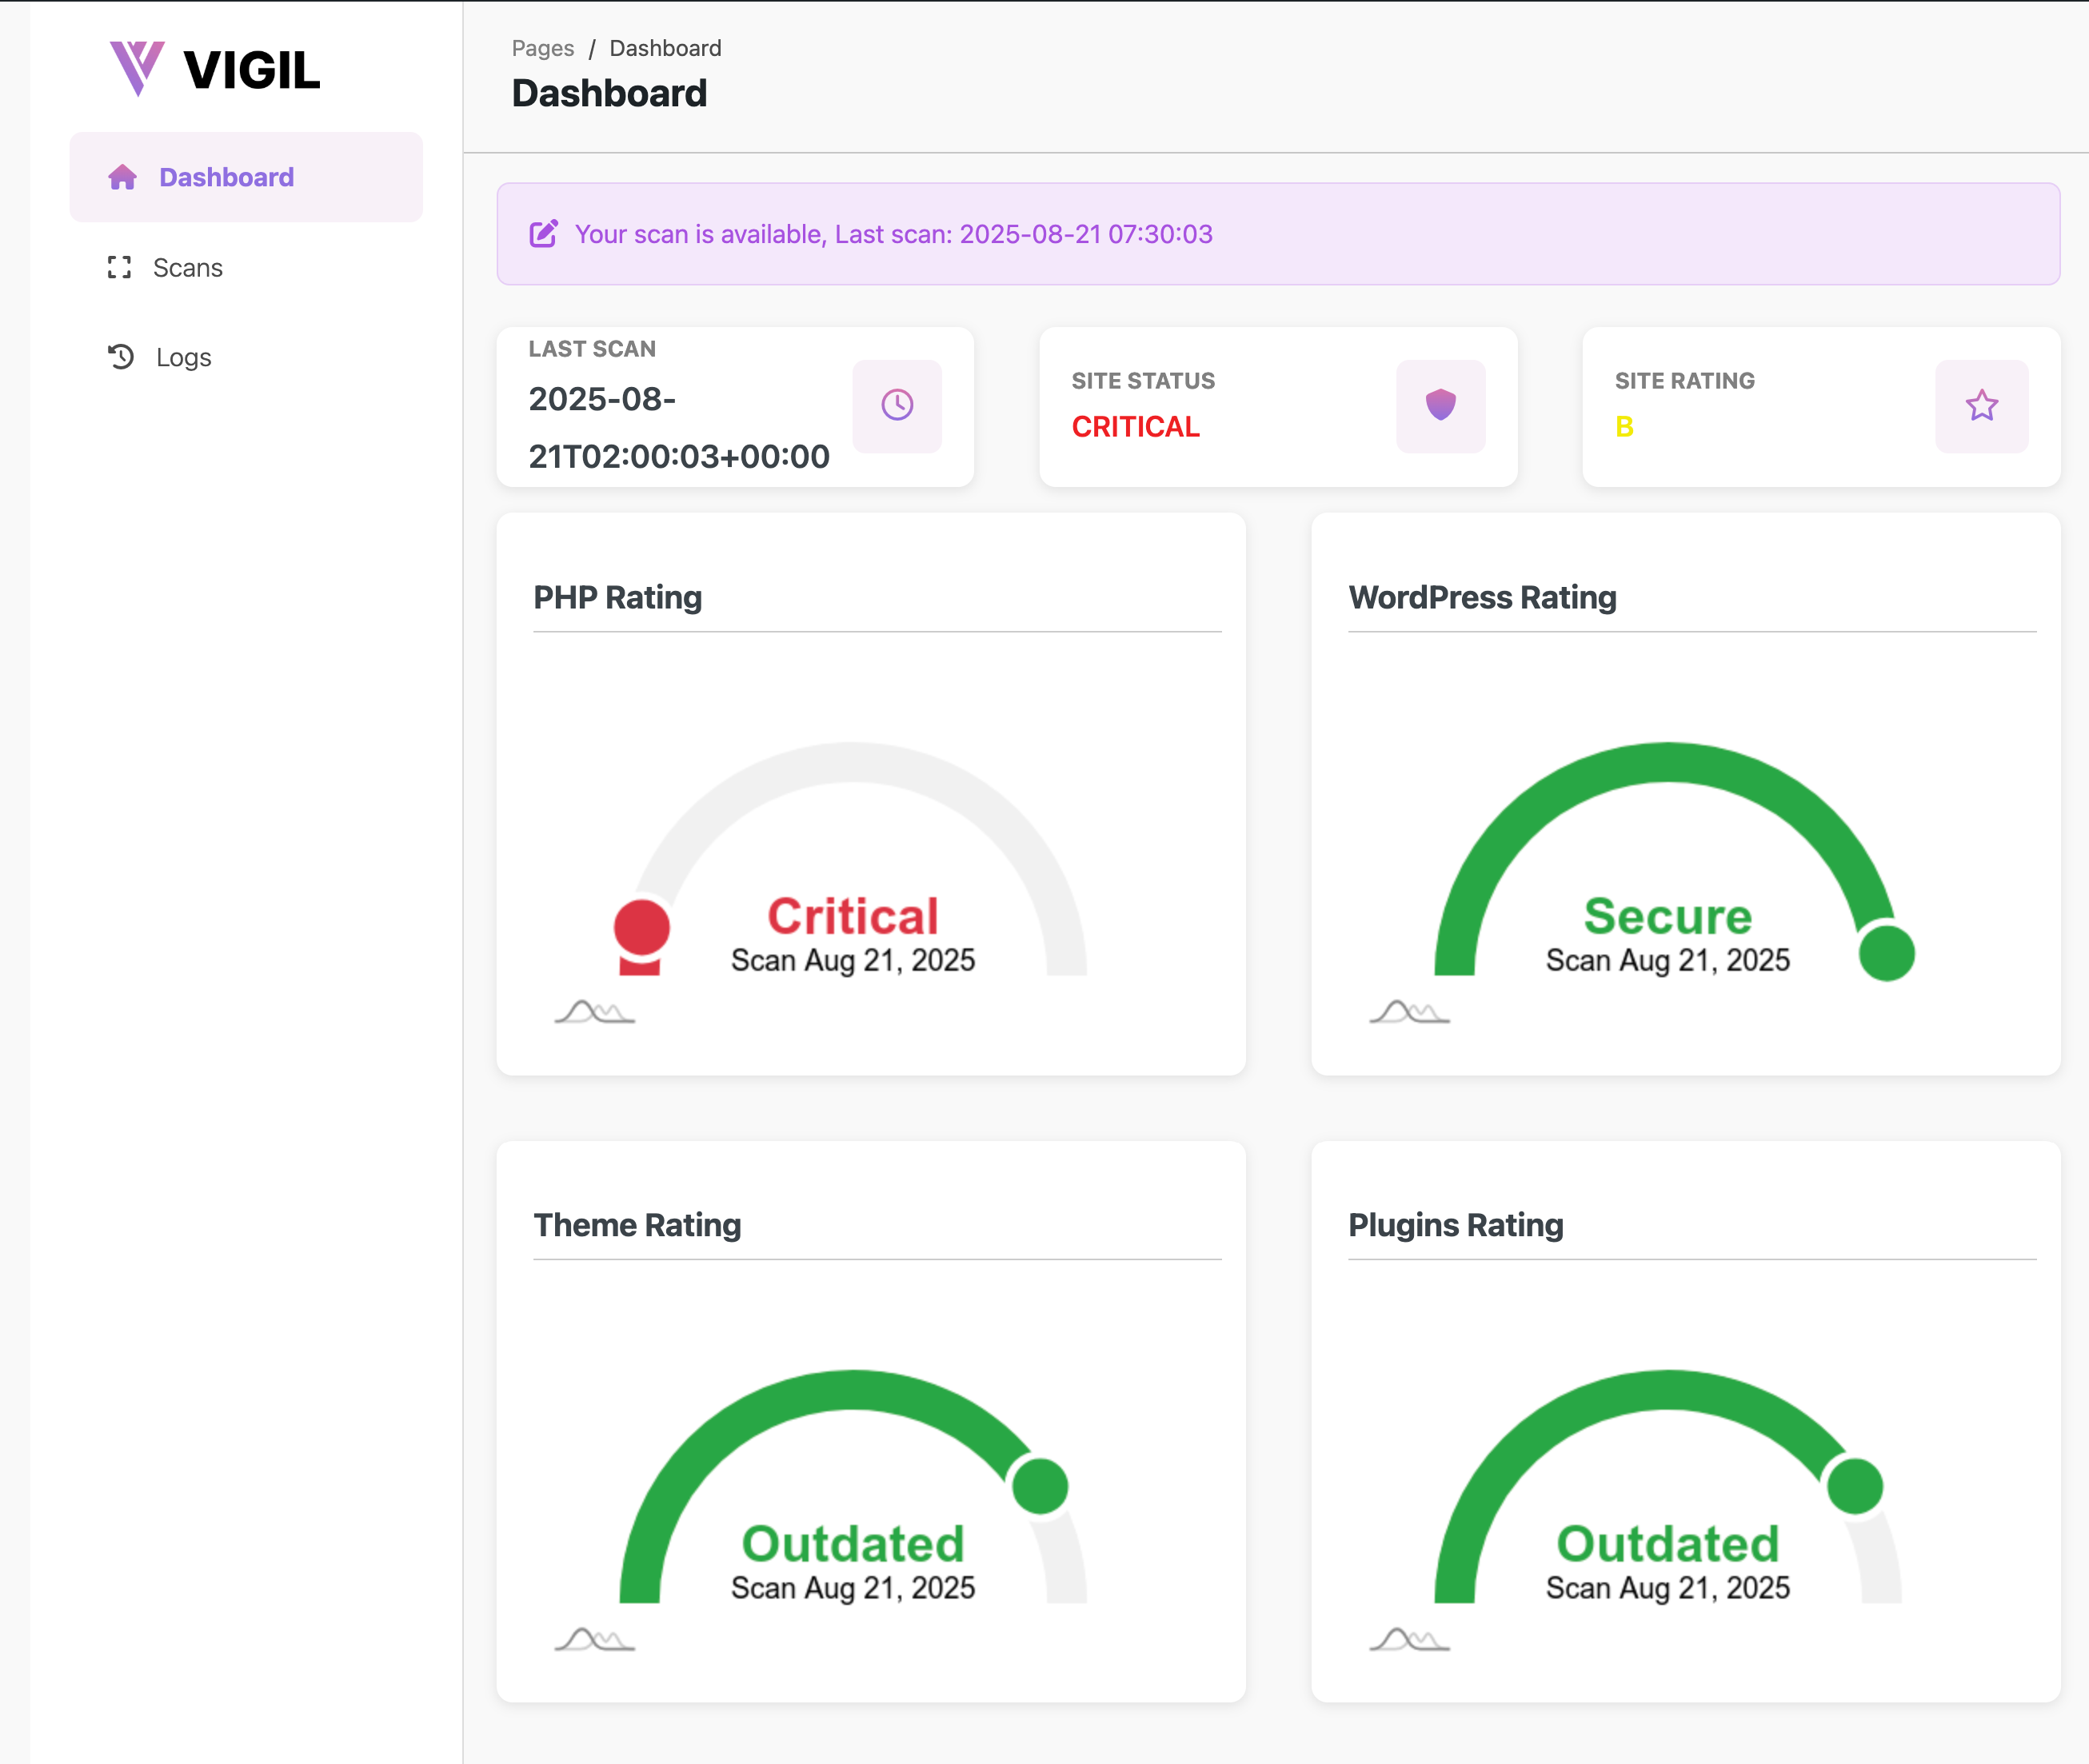Viewport: 2089px width, 1764px height.
Task: Open the Logs menu item
Action: pos(184,357)
